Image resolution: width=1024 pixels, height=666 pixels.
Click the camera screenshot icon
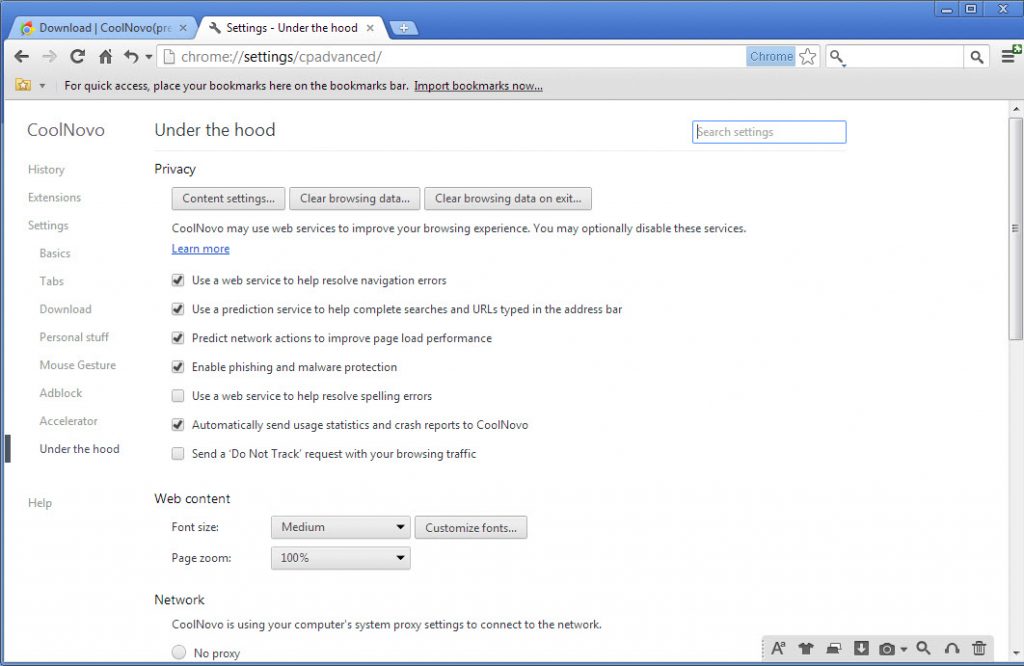click(887, 648)
